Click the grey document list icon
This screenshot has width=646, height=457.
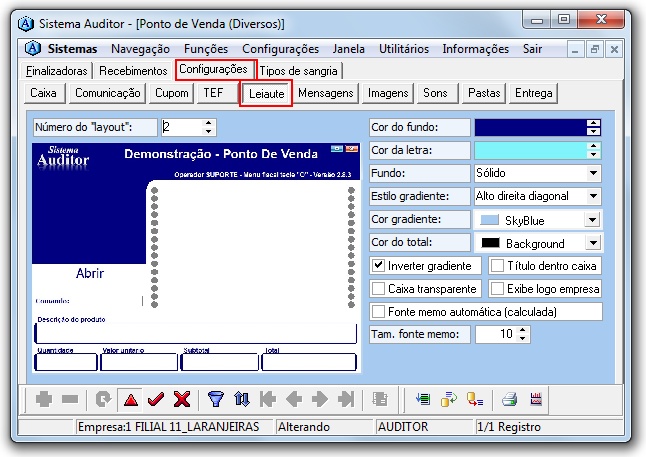pyautogui.click(x=380, y=399)
